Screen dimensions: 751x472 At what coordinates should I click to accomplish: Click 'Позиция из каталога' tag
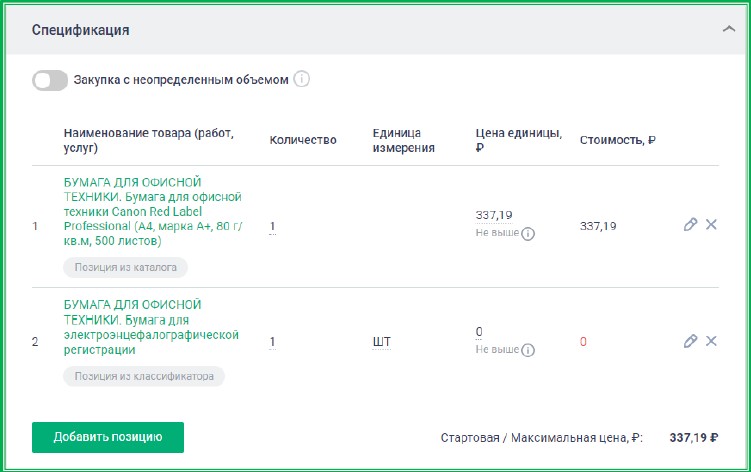[x=125, y=268]
